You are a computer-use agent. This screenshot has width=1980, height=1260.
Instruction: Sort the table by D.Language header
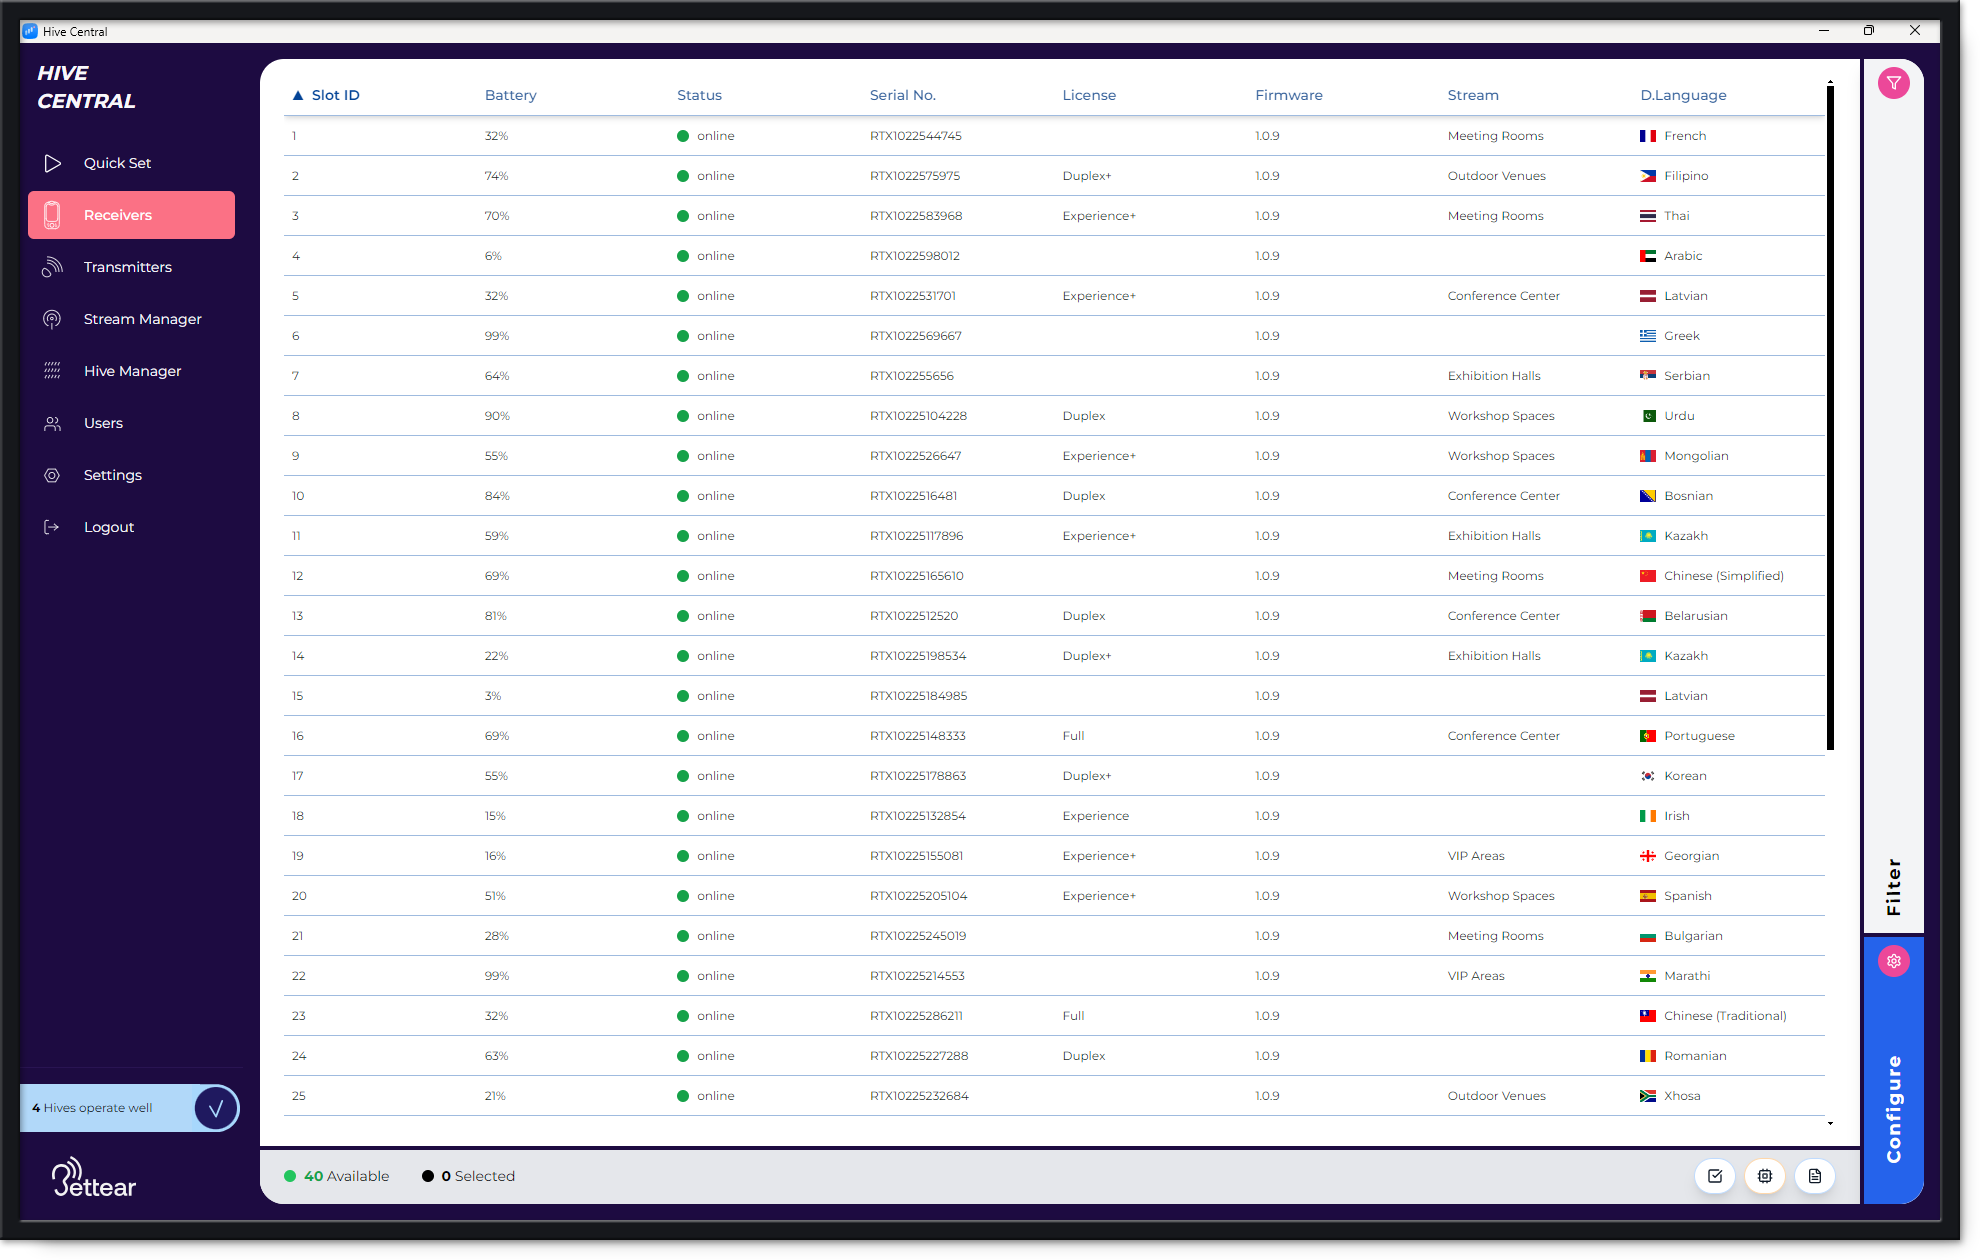1683,95
